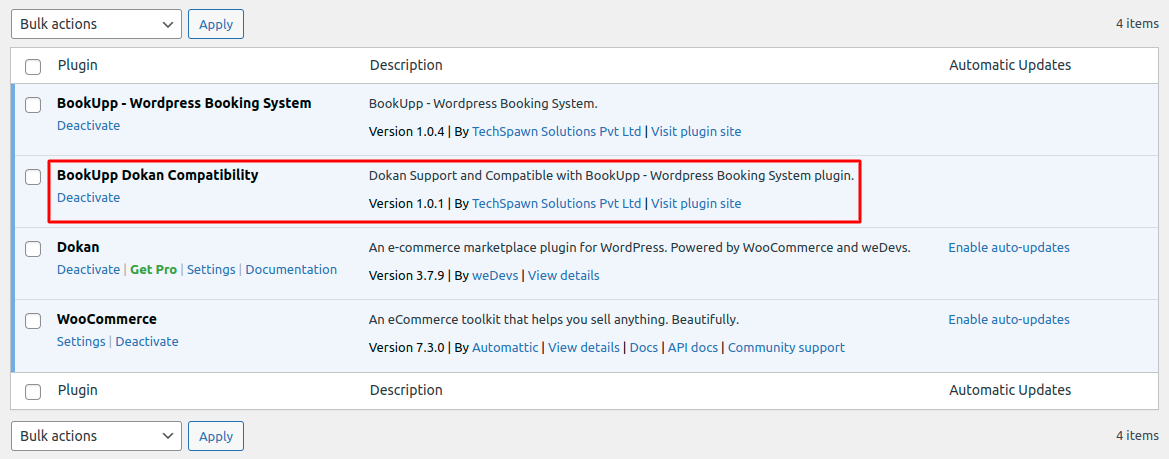
Task: Check the BookUpp Dokan Compatibility plugin checkbox
Action: pos(33,176)
